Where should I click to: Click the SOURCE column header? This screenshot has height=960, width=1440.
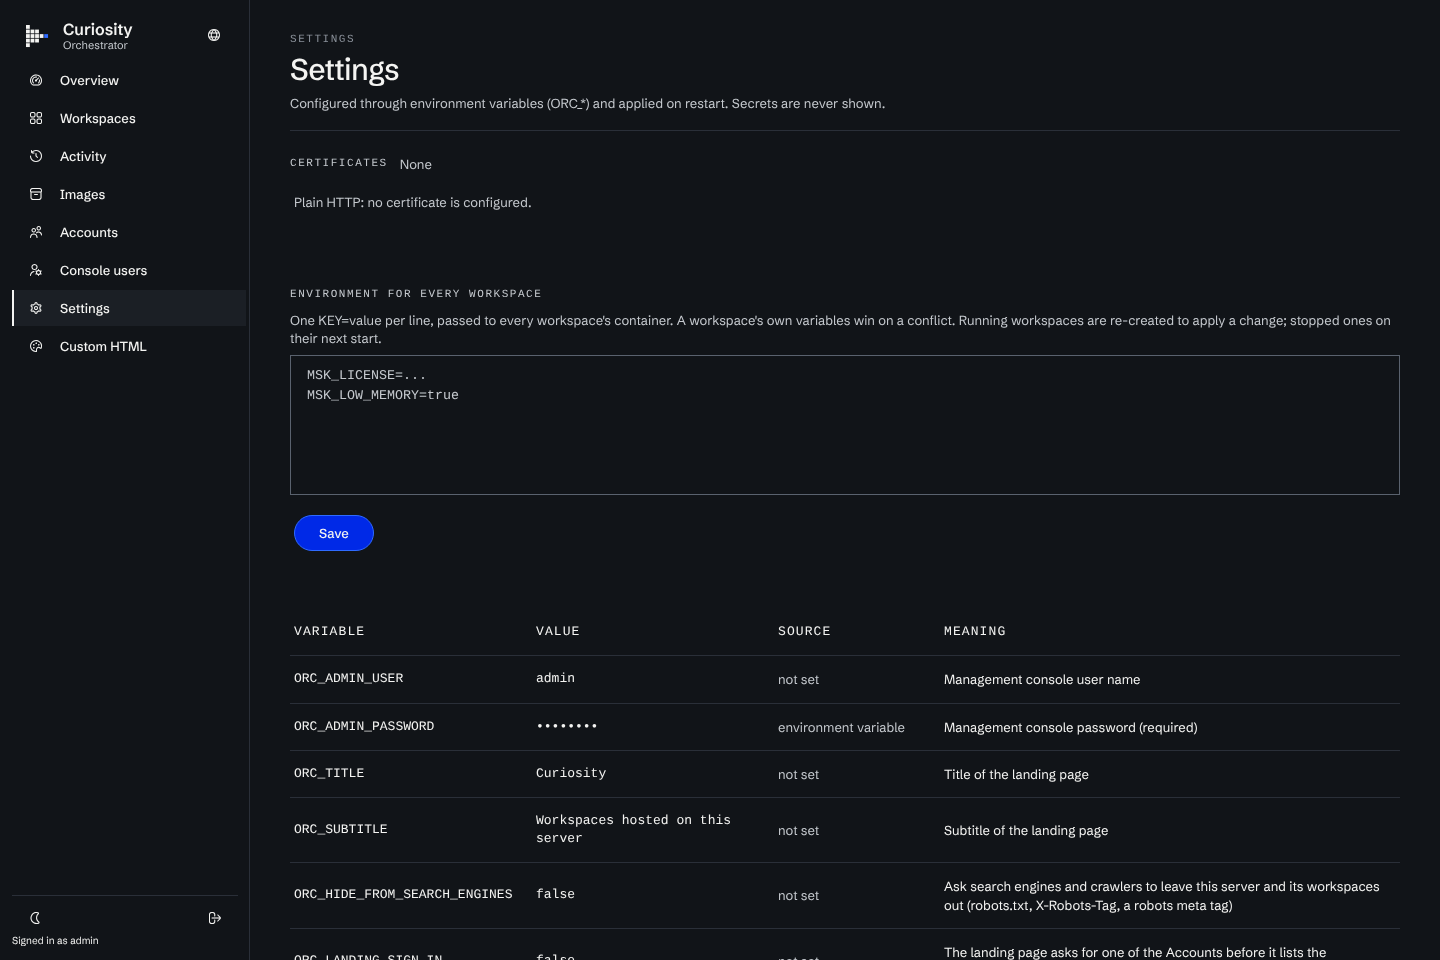point(804,631)
